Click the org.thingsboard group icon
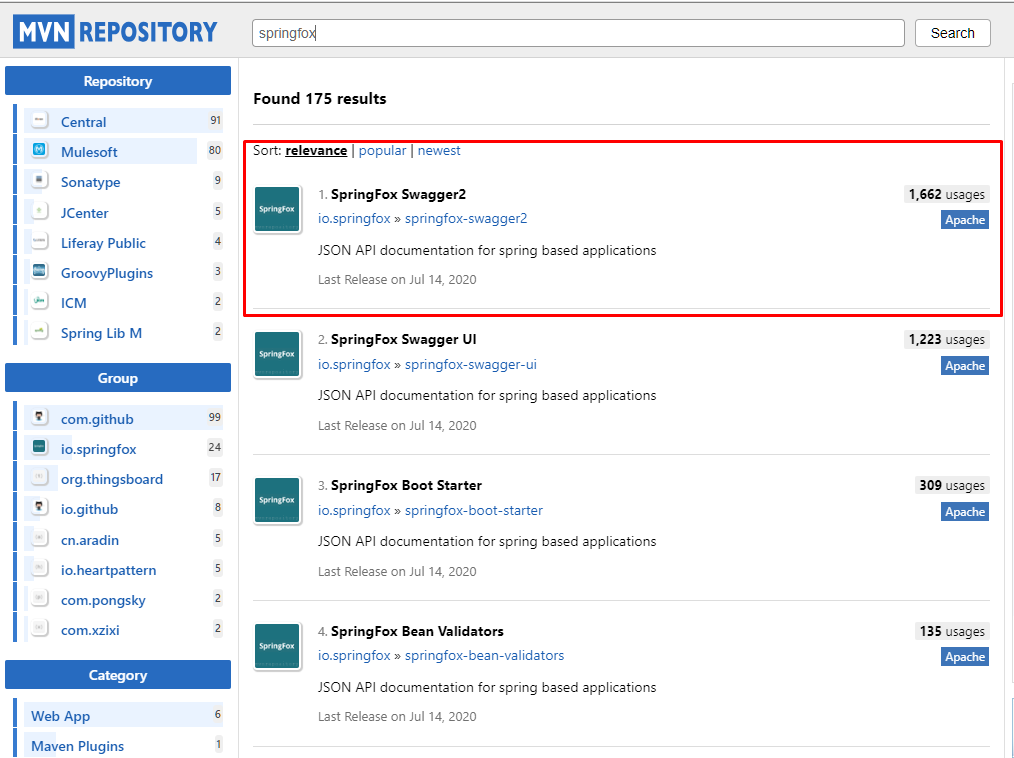 pyautogui.click(x=39, y=477)
